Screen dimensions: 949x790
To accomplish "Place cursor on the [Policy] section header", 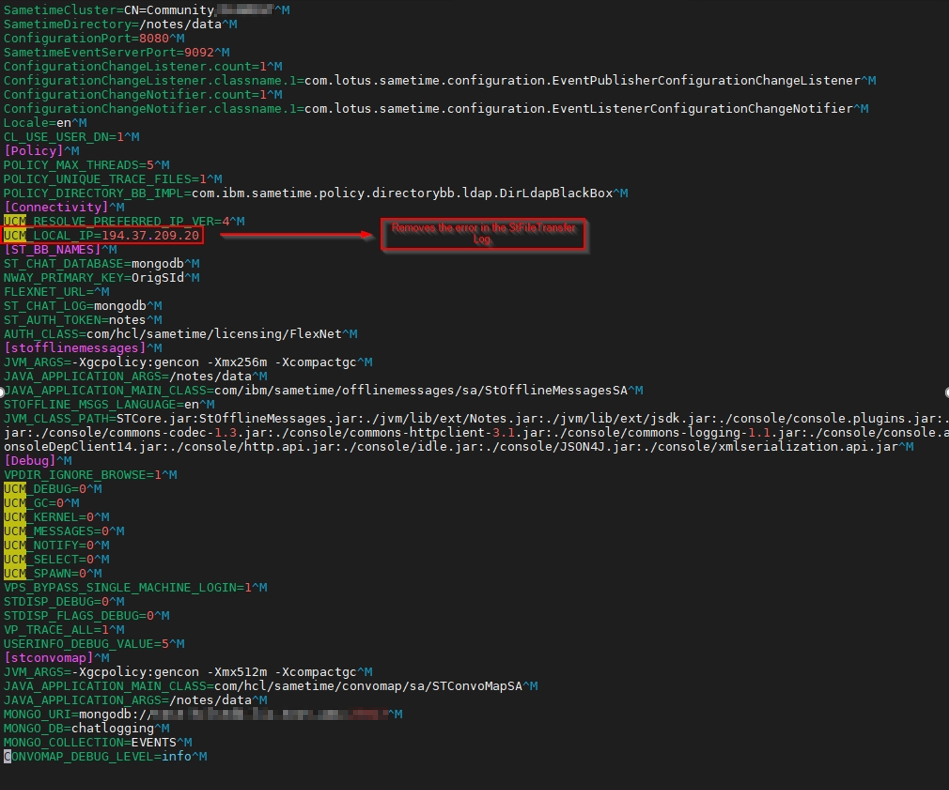I will point(33,151).
